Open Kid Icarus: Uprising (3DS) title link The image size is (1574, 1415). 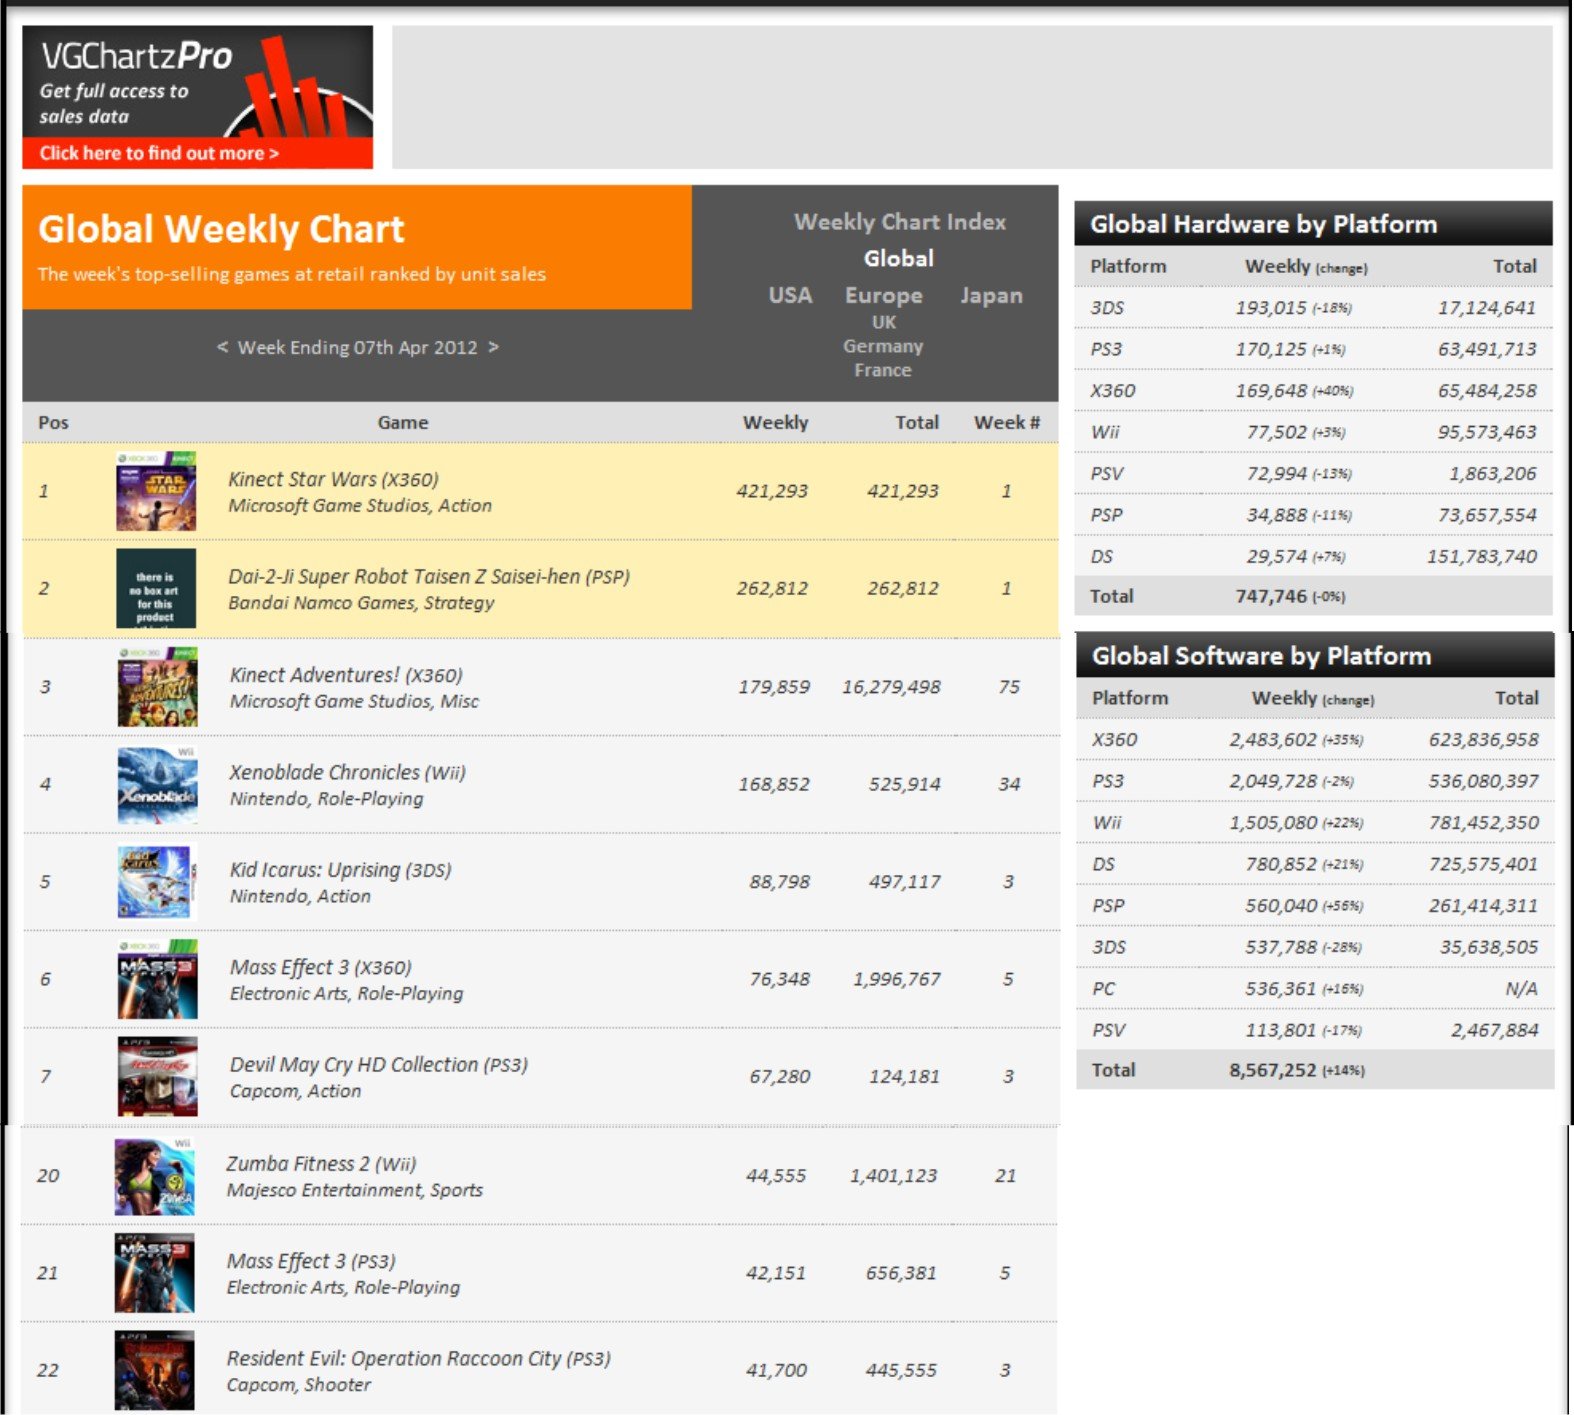[340, 870]
